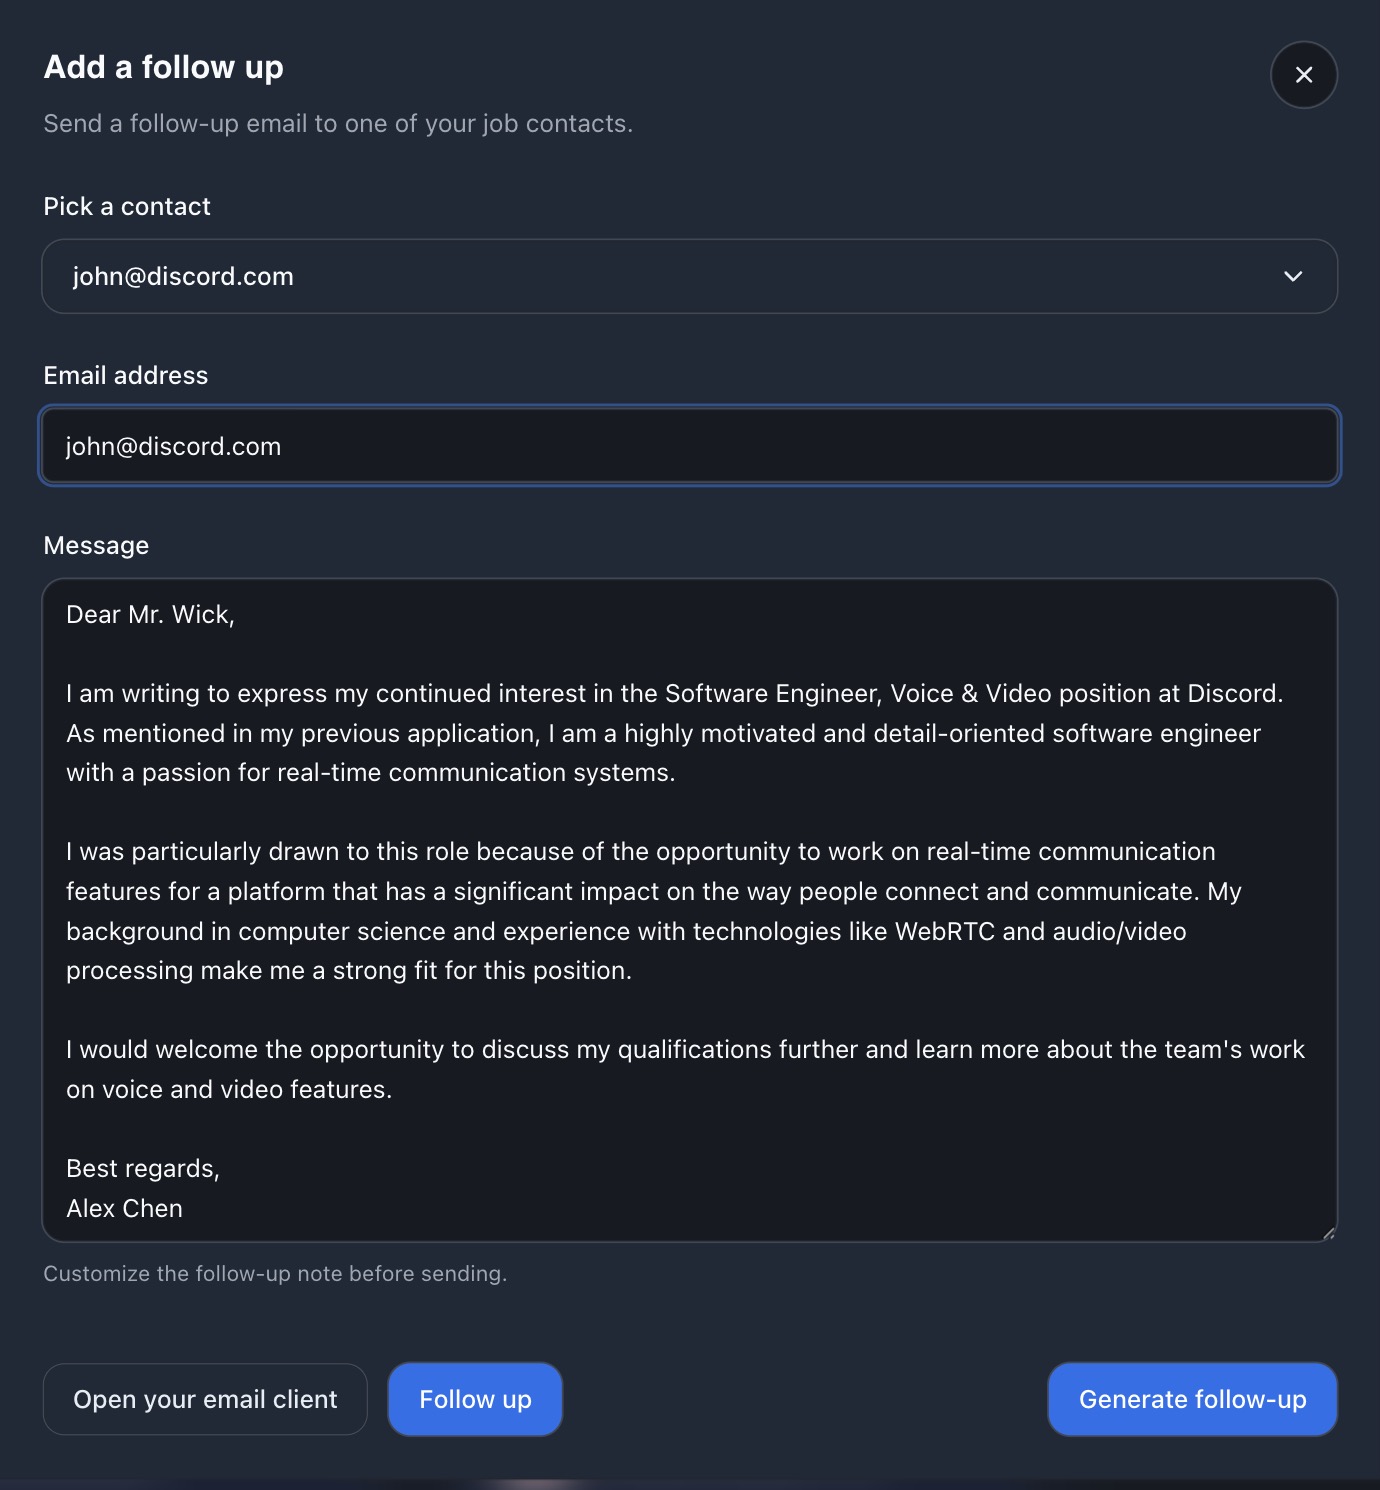Click the Generate follow-up button
Screen dimensions: 1380x1490
pos(1192,1399)
